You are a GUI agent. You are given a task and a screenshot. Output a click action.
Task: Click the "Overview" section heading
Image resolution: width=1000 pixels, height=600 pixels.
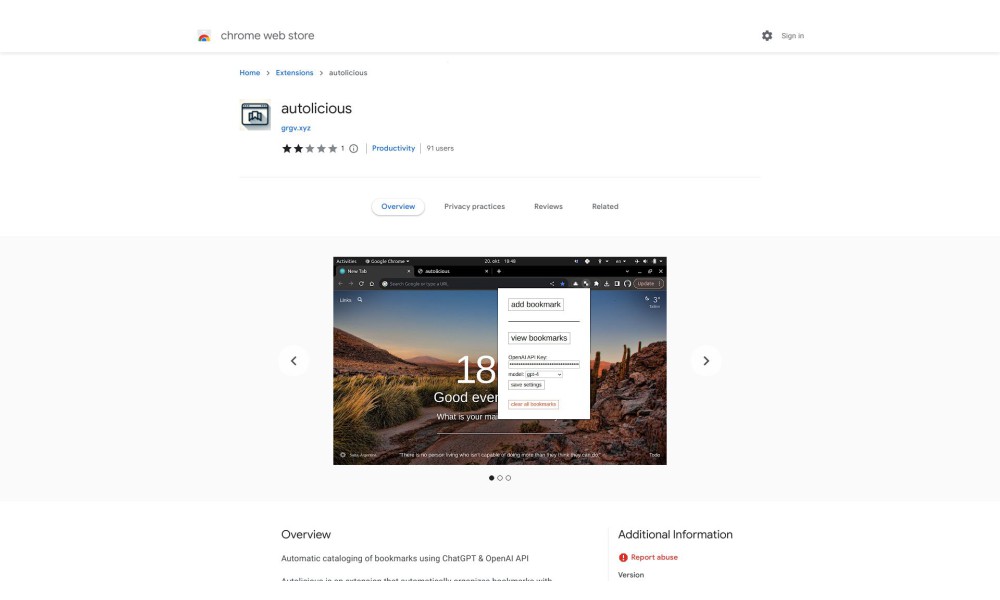point(306,534)
